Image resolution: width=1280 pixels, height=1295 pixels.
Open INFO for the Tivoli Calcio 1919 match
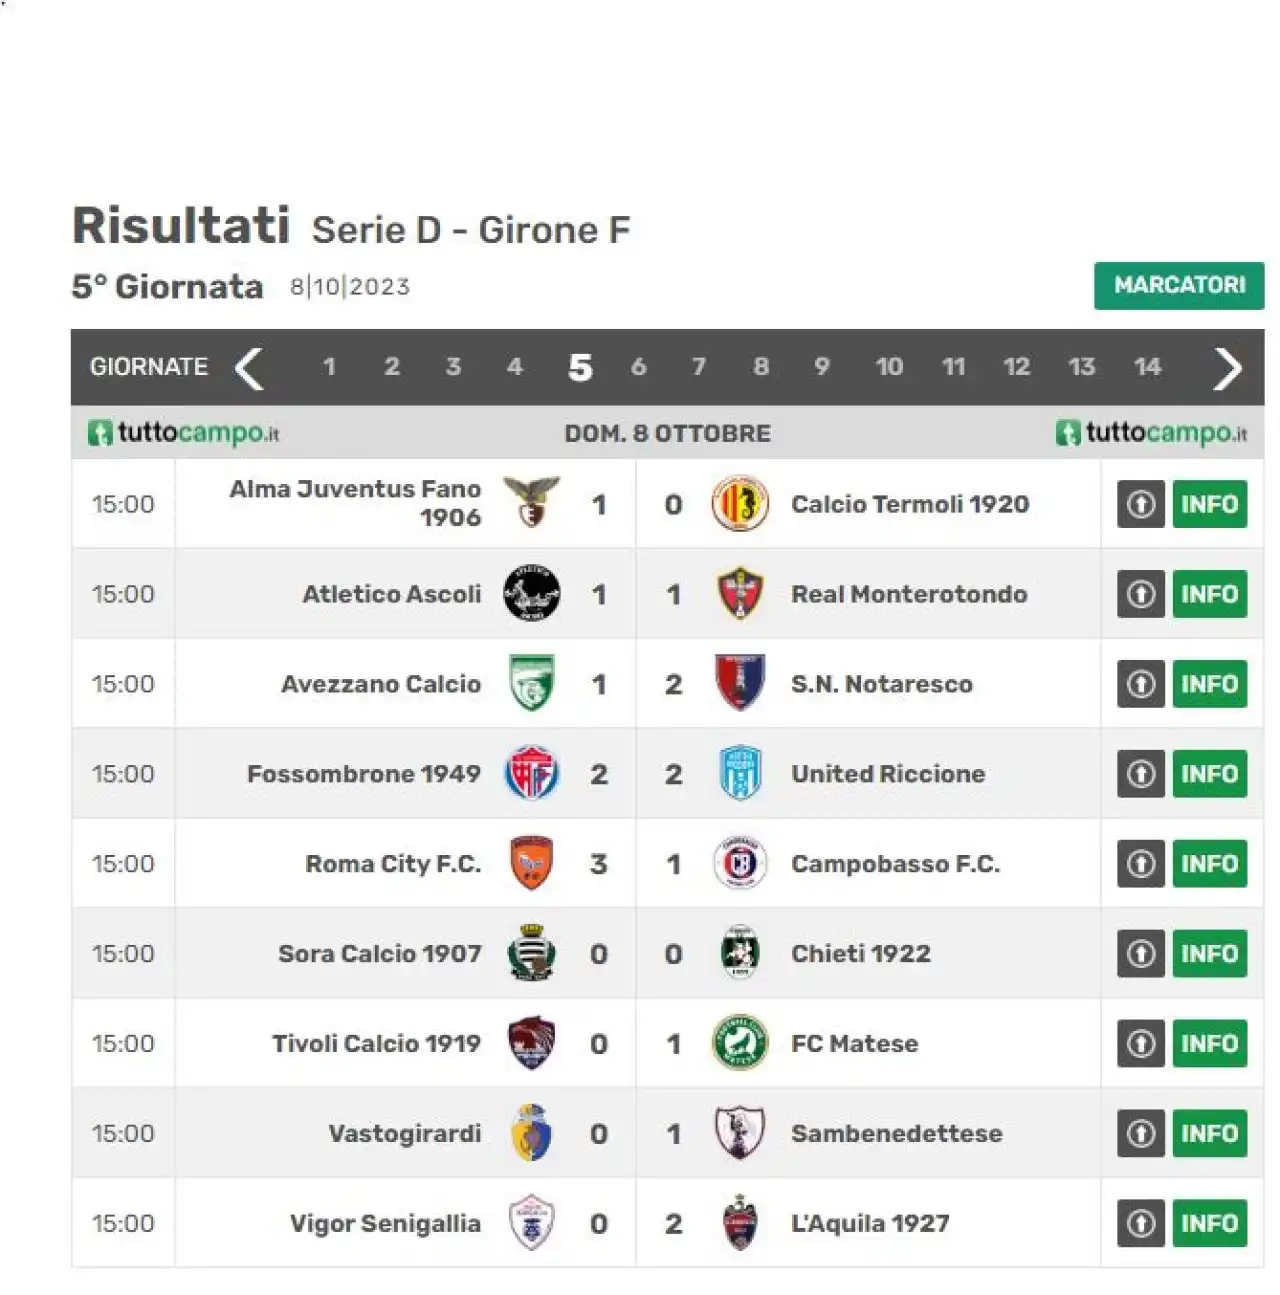(1210, 1044)
